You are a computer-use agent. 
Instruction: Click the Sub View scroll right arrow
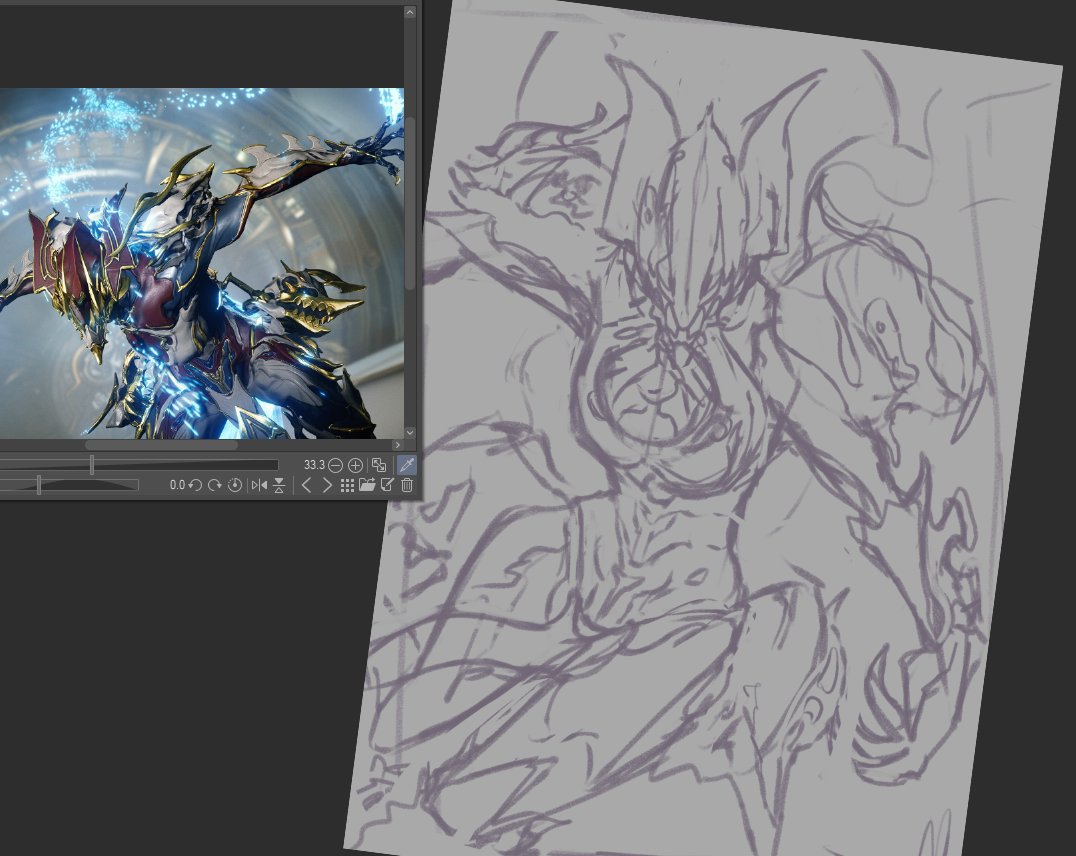click(x=397, y=445)
